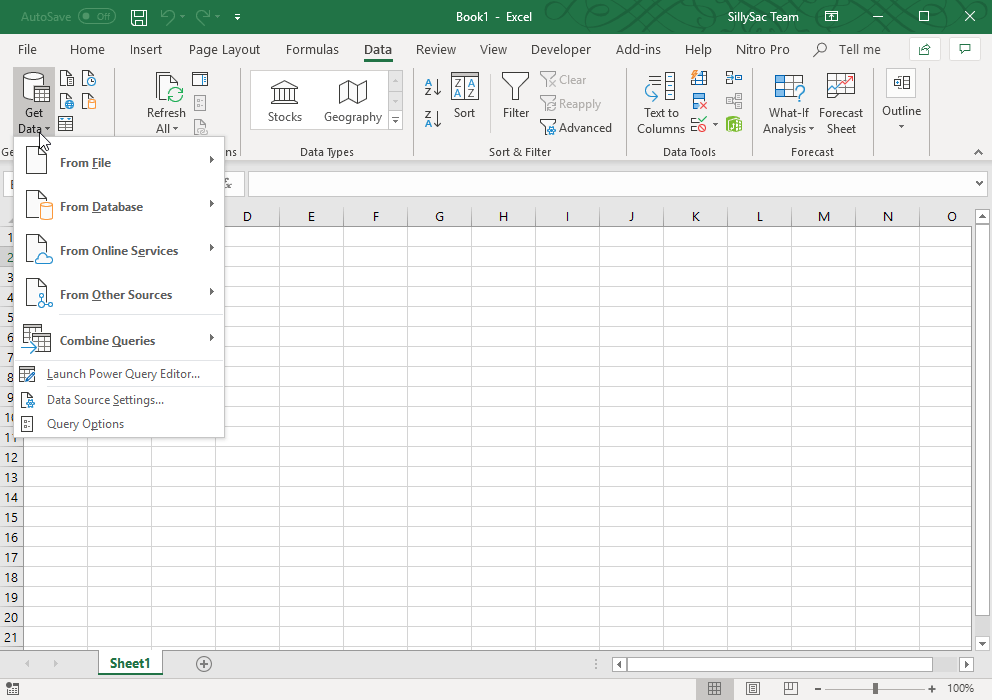Apply a Filter to the data

pyautogui.click(x=515, y=96)
